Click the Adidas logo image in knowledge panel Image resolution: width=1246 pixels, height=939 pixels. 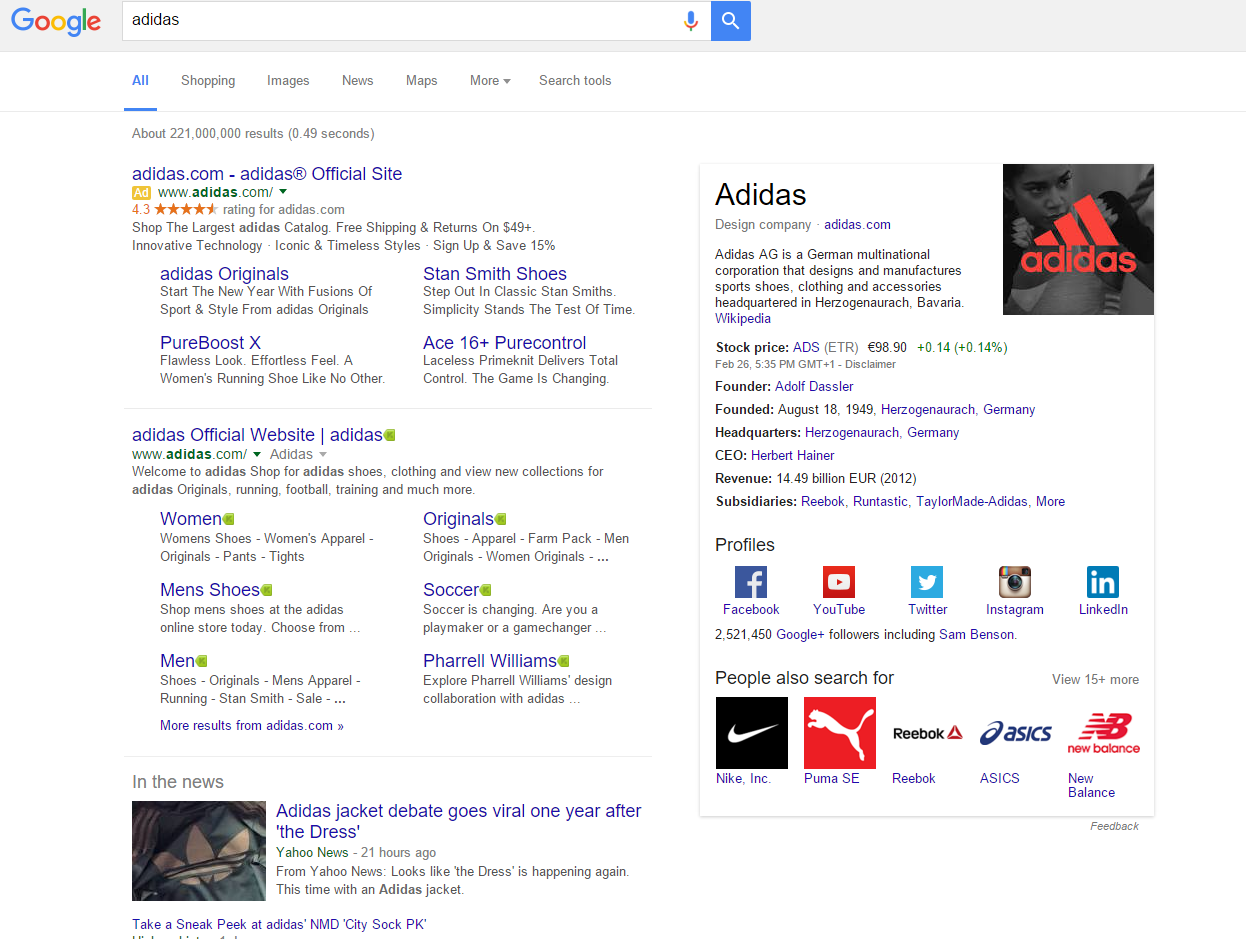click(x=1078, y=240)
